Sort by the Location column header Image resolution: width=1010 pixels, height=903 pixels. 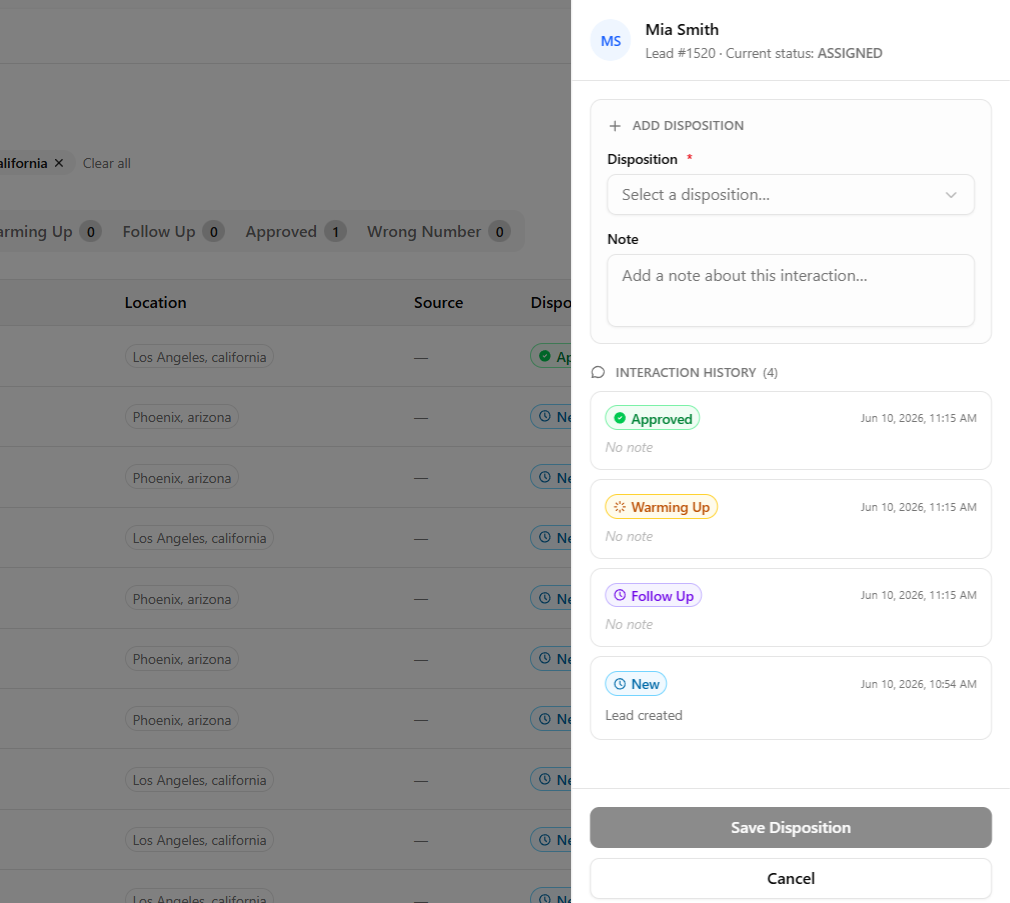click(x=155, y=303)
